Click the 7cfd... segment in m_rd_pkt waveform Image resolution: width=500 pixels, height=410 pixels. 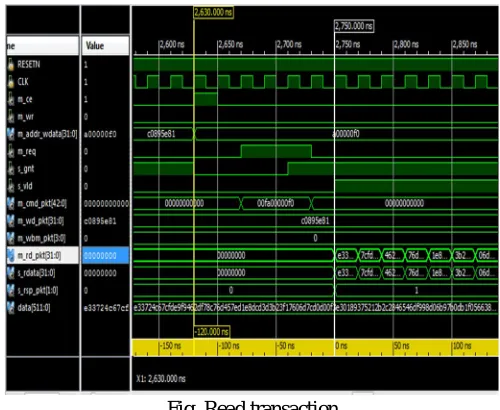point(369,255)
